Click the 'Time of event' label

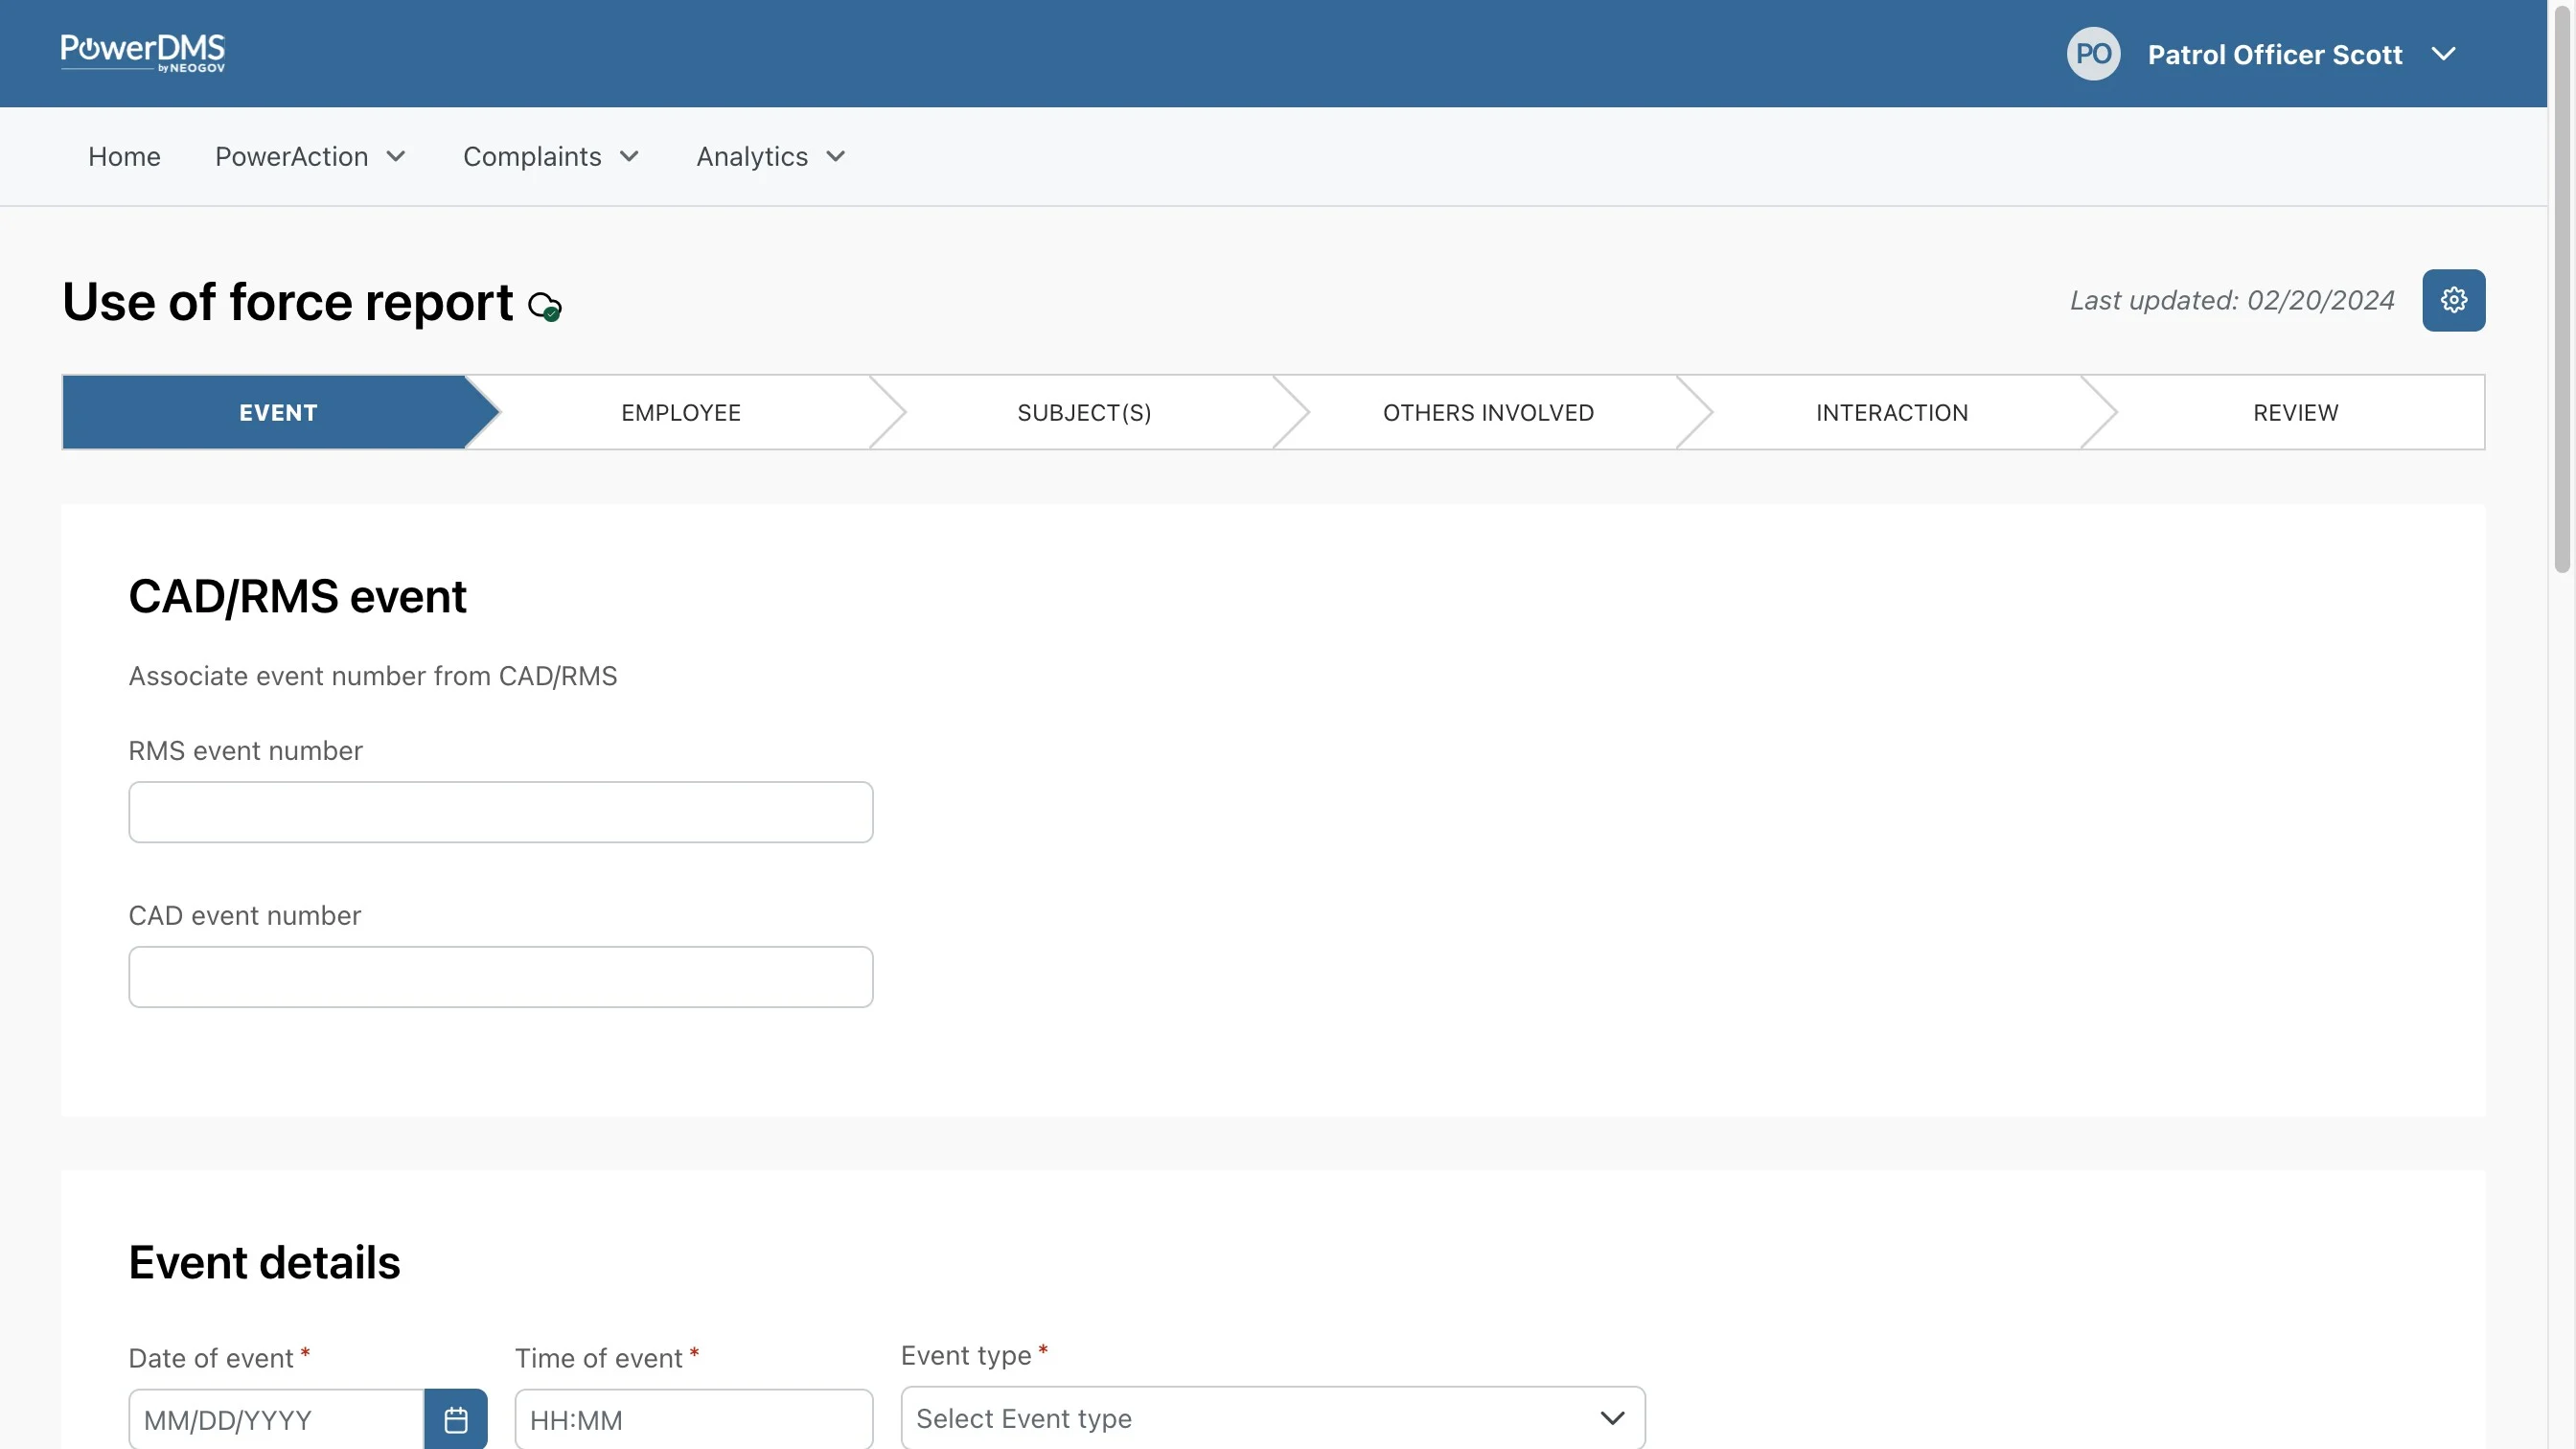tap(598, 1359)
